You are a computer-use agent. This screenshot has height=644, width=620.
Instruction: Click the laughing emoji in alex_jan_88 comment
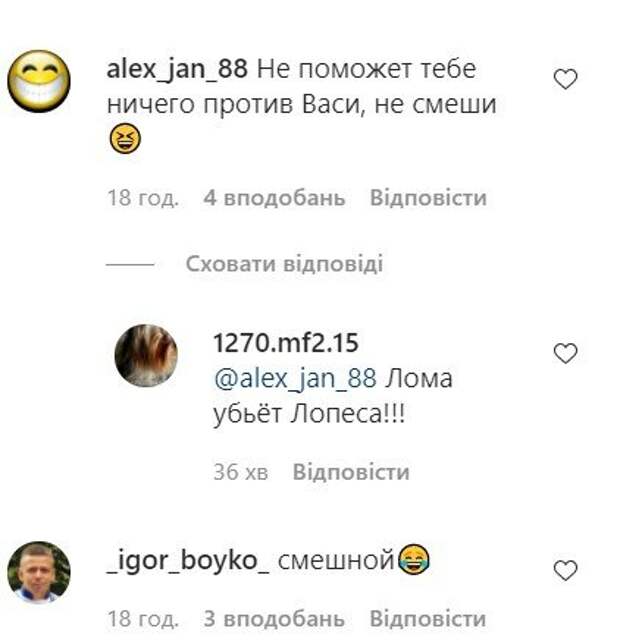(x=125, y=139)
